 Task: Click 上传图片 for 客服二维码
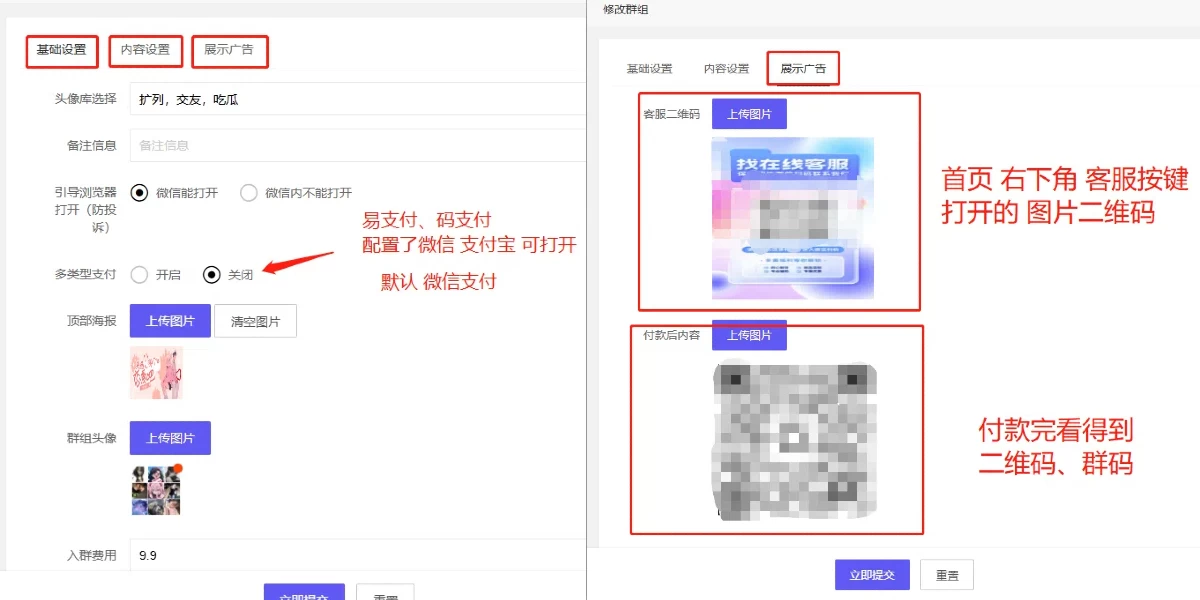tap(749, 114)
